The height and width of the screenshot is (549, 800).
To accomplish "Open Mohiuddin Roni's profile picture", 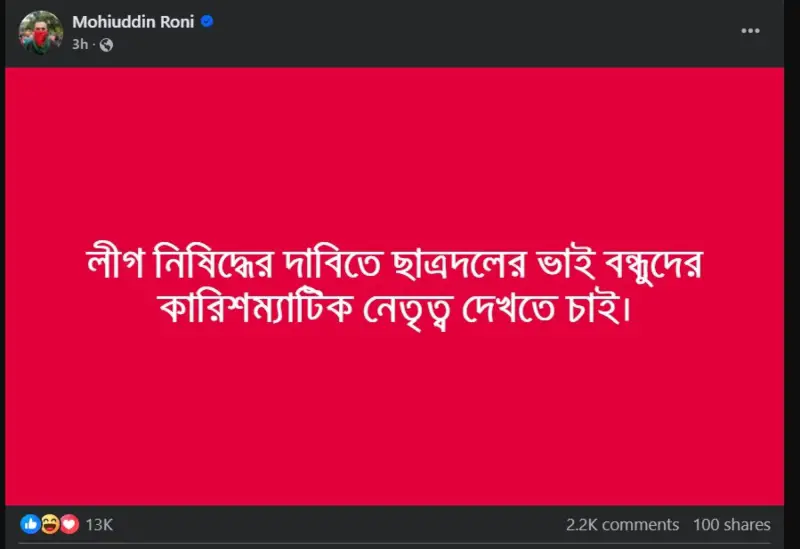I will 41,32.
